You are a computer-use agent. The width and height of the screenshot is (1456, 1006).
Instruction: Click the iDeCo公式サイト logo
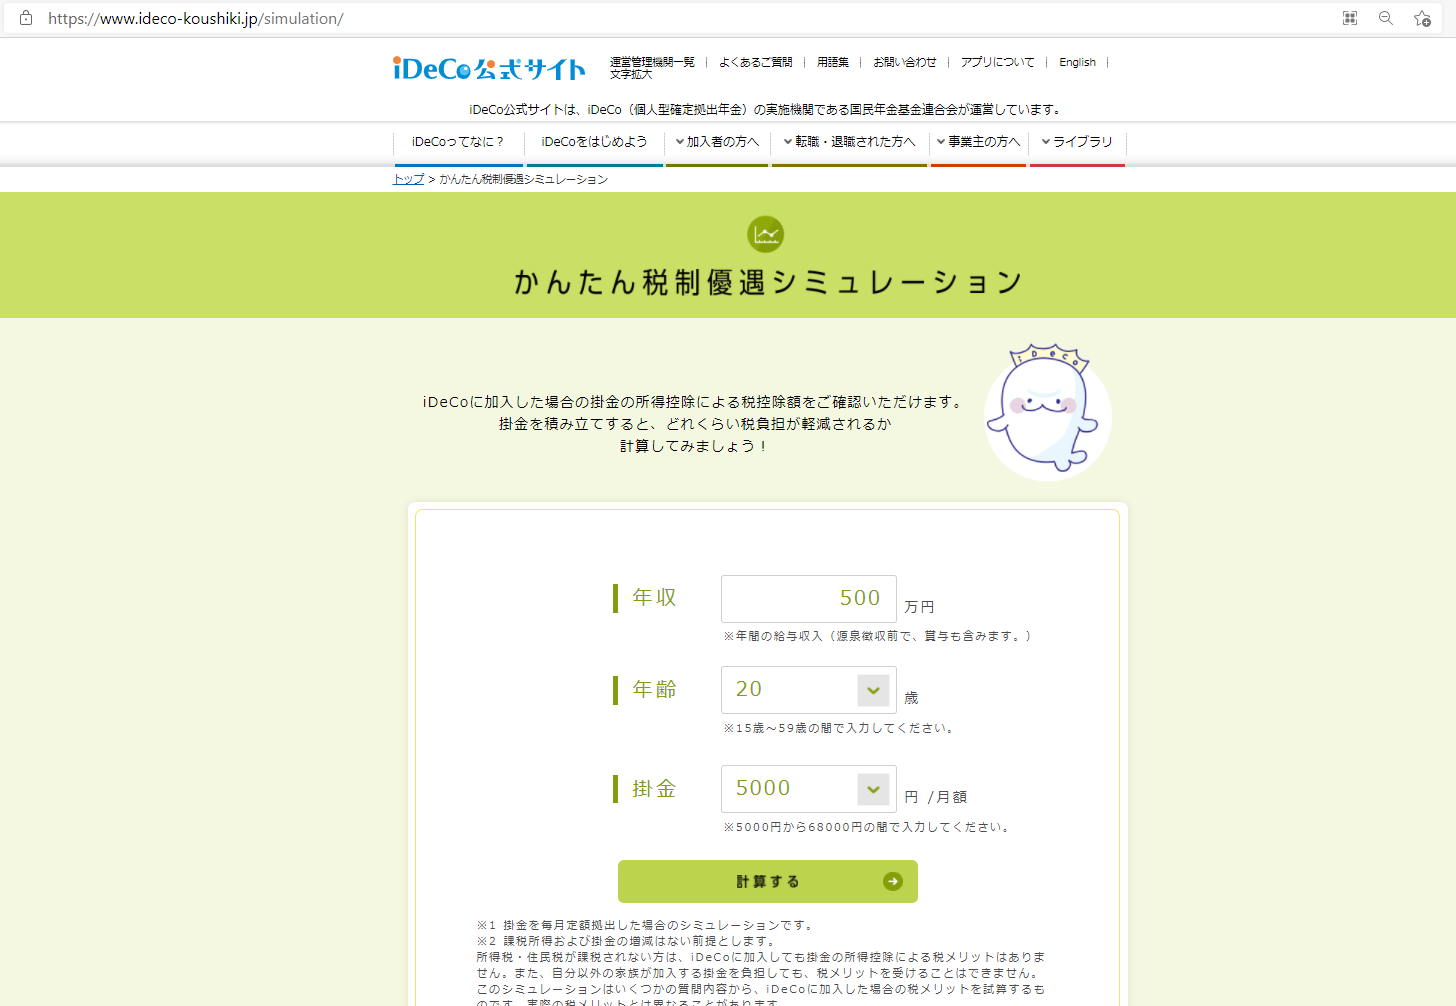489,68
